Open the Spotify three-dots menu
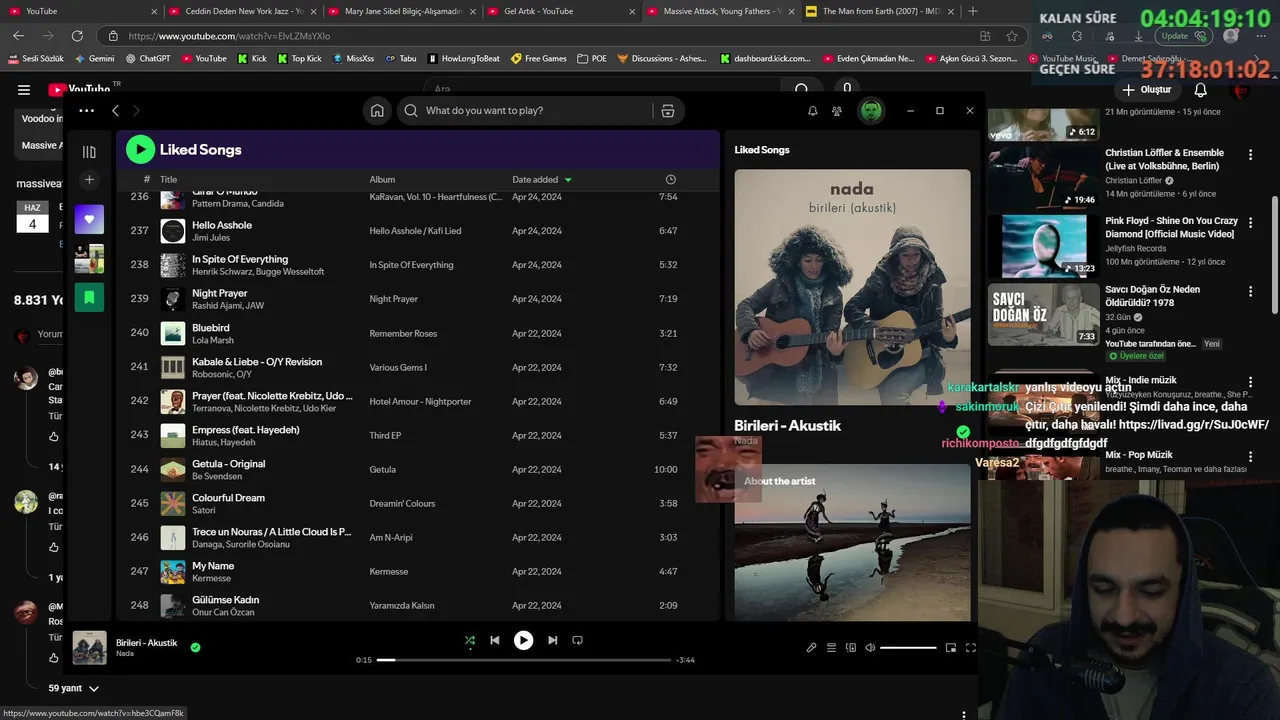1280x720 pixels. (87, 111)
